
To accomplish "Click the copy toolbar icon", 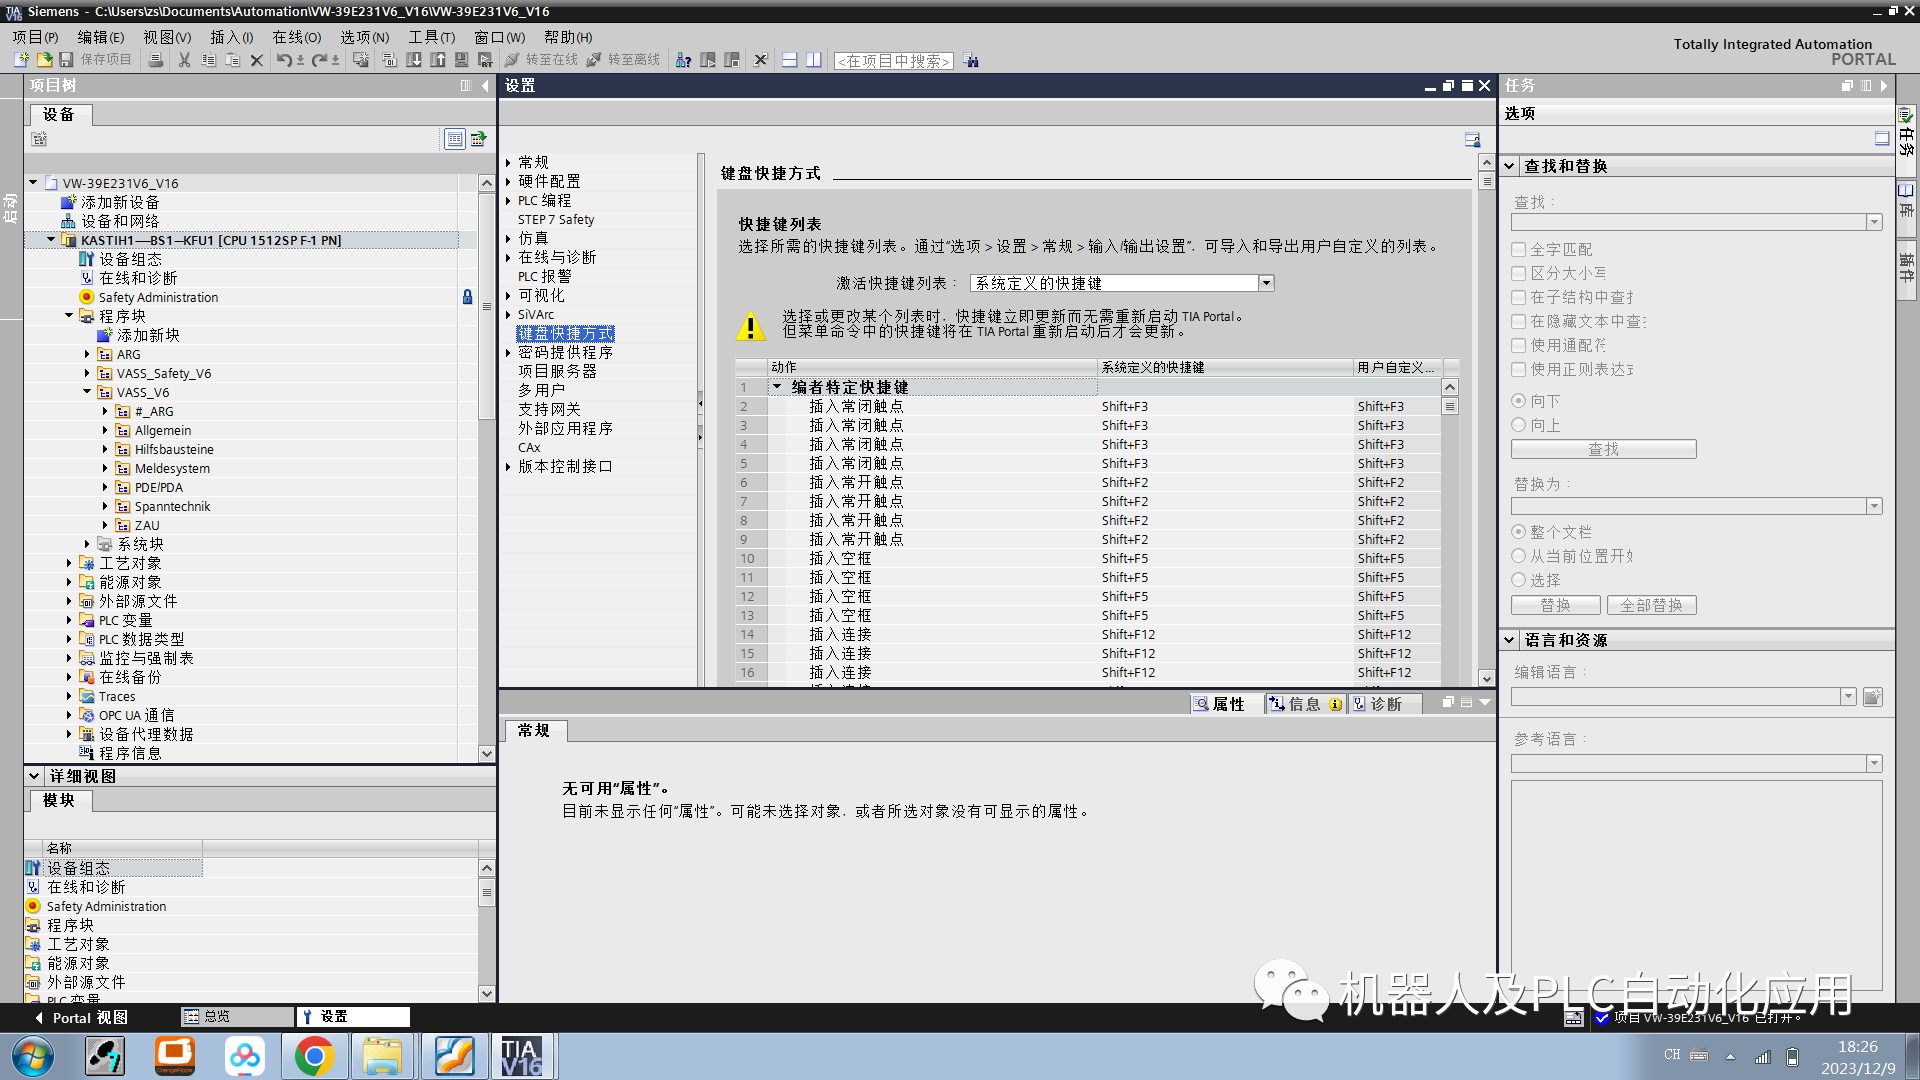I will pyautogui.click(x=208, y=60).
